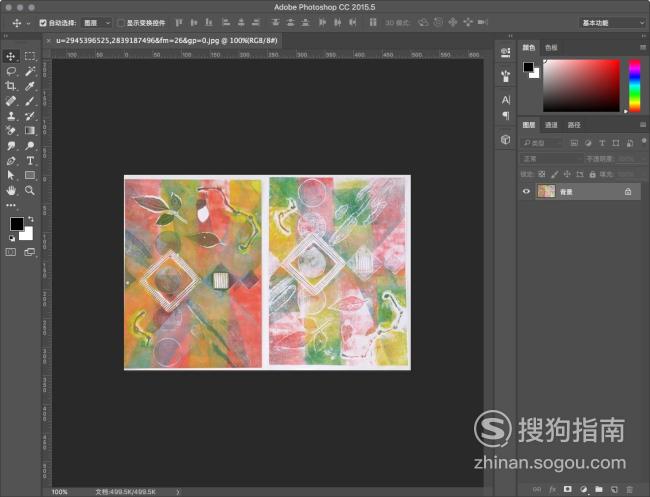Screen dimensions: 650x497
Task: Filter layers by pixel layers icon
Action: [574, 143]
